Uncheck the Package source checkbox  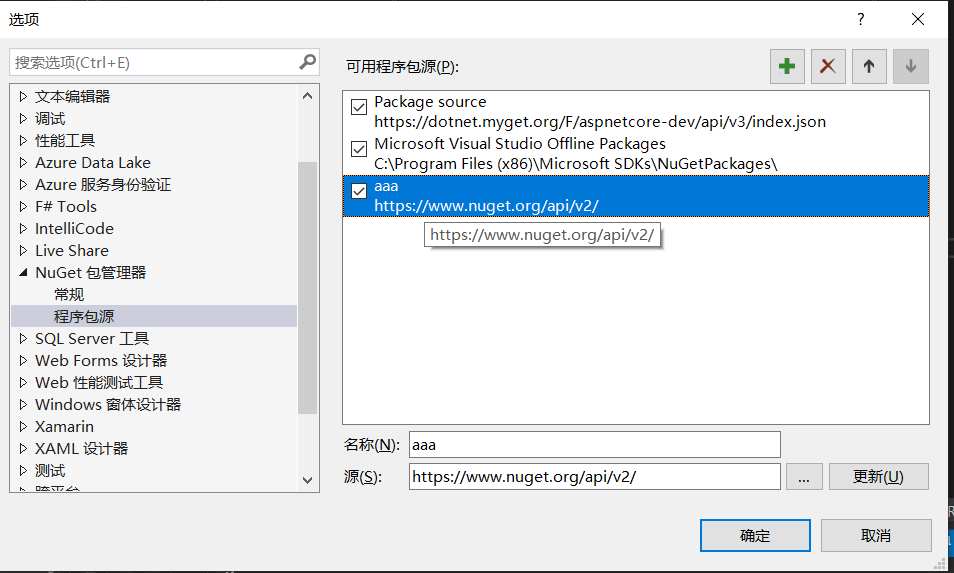tap(359, 107)
